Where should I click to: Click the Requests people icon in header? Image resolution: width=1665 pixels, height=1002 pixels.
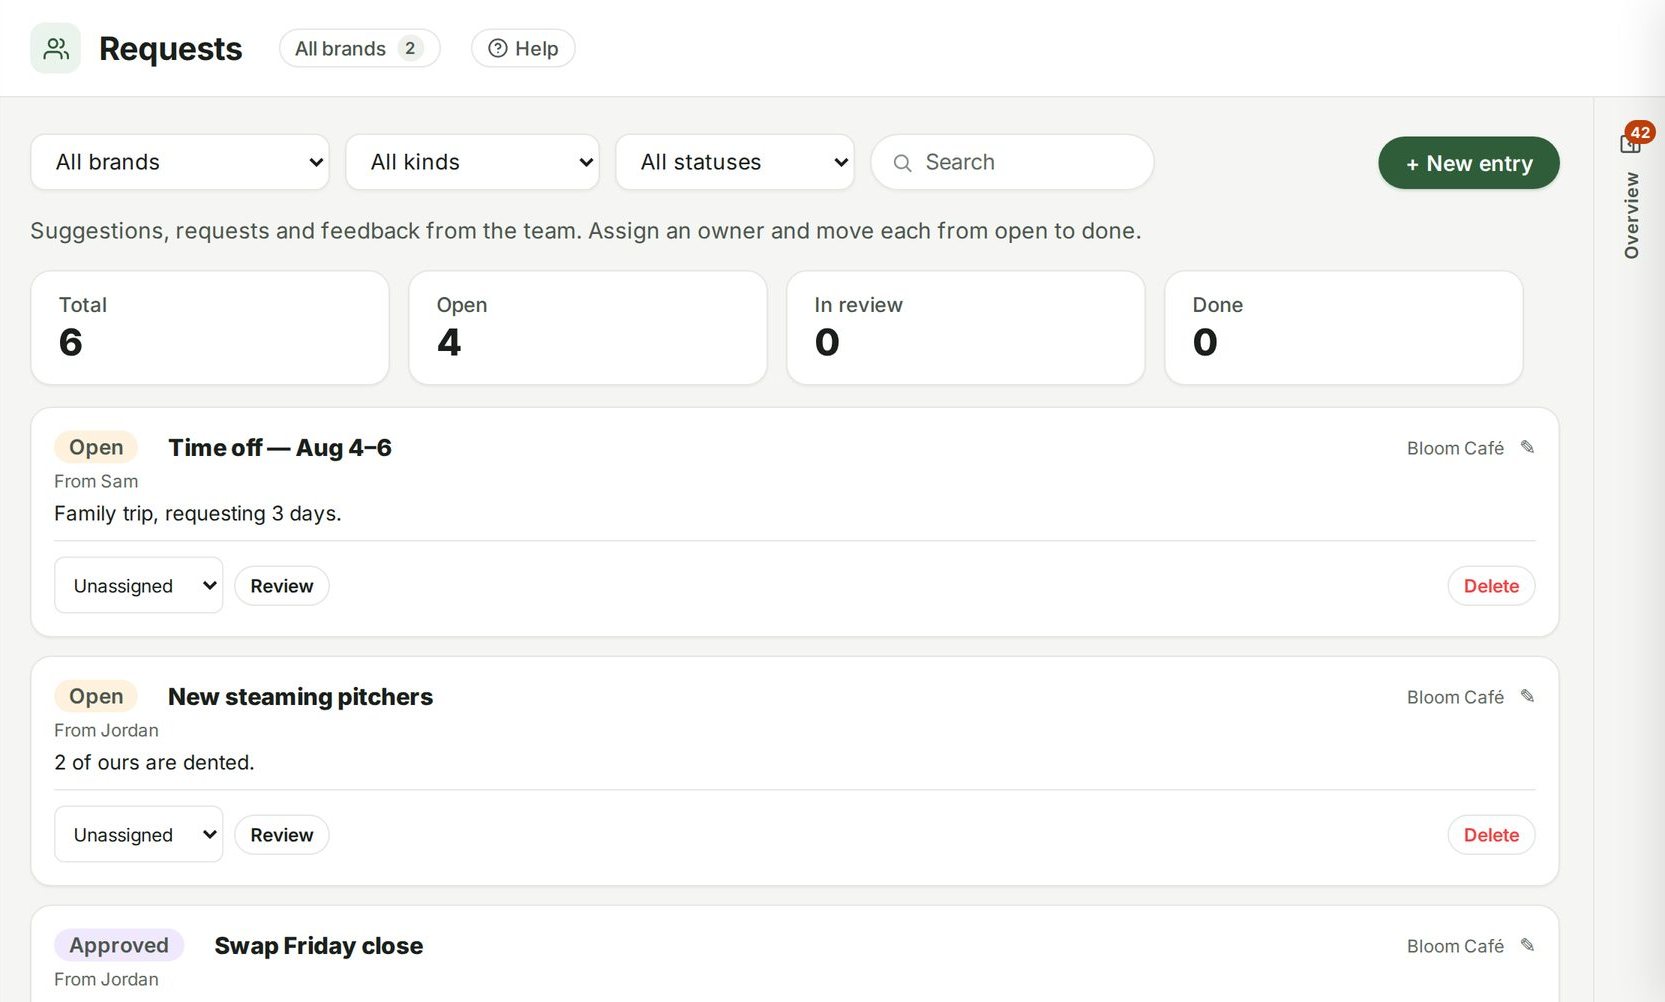pos(55,48)
